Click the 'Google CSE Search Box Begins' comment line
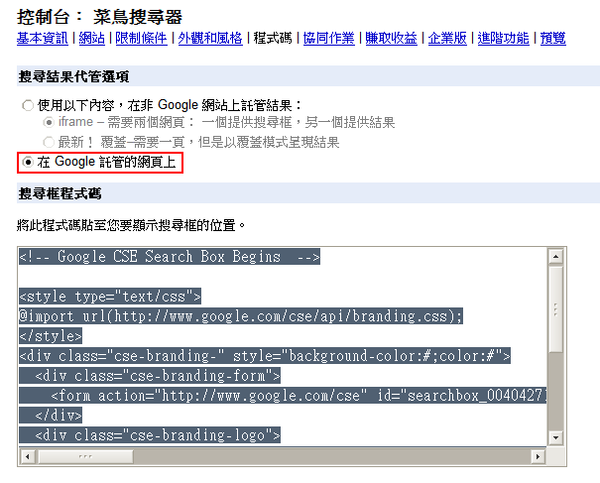This screenshot has width=600, height=483. [170, 256]
